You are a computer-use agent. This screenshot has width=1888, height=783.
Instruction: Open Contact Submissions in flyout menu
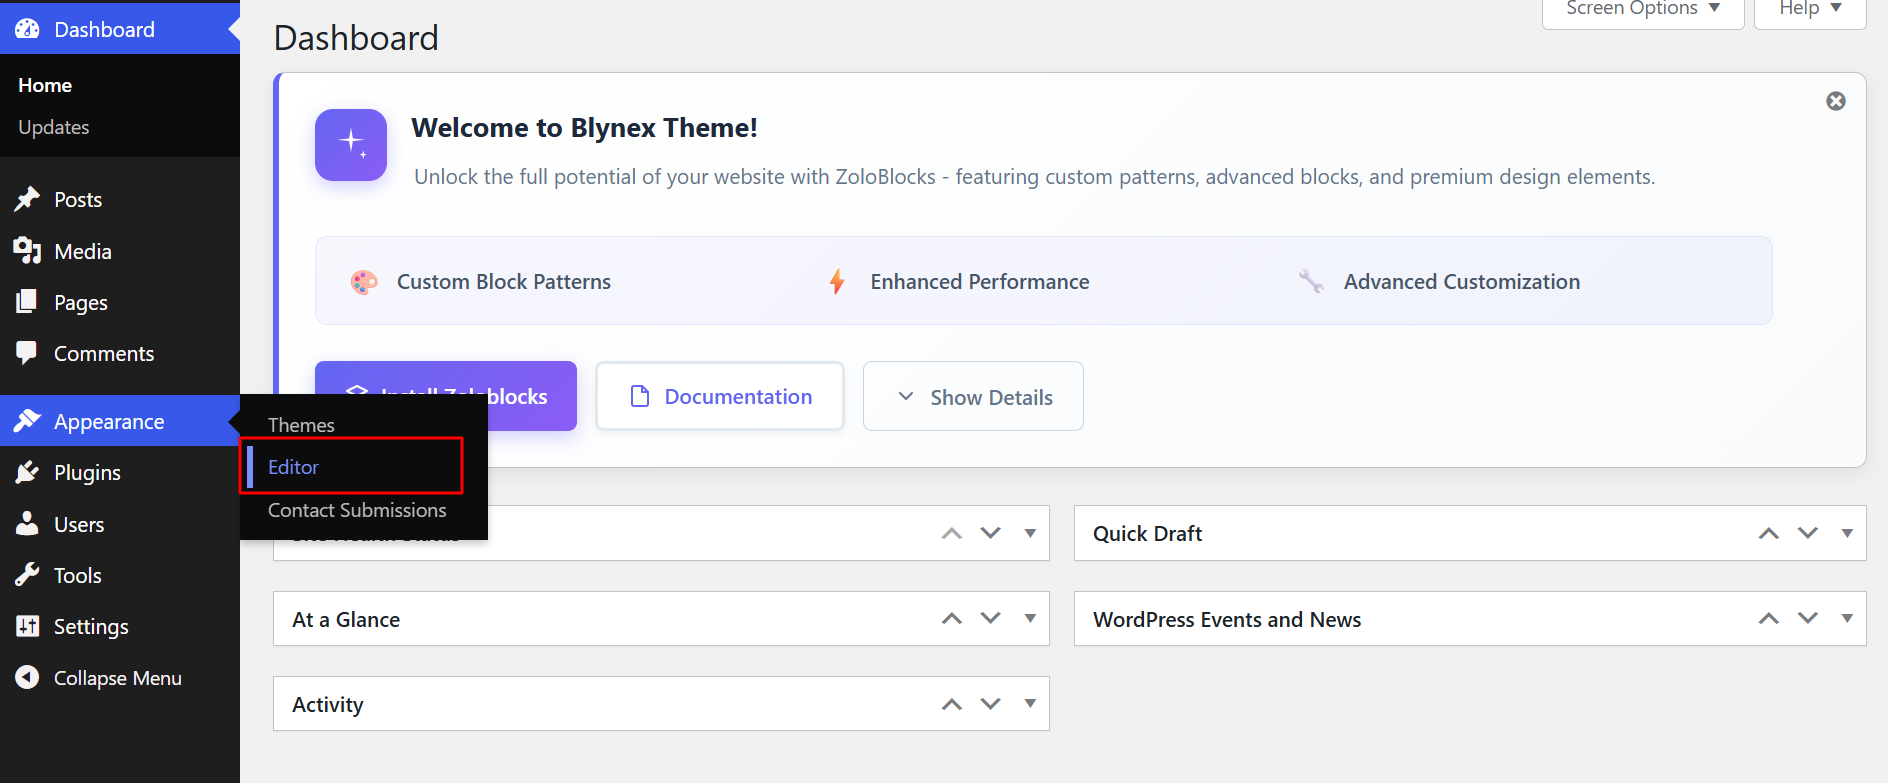click(x=357, y=510)
